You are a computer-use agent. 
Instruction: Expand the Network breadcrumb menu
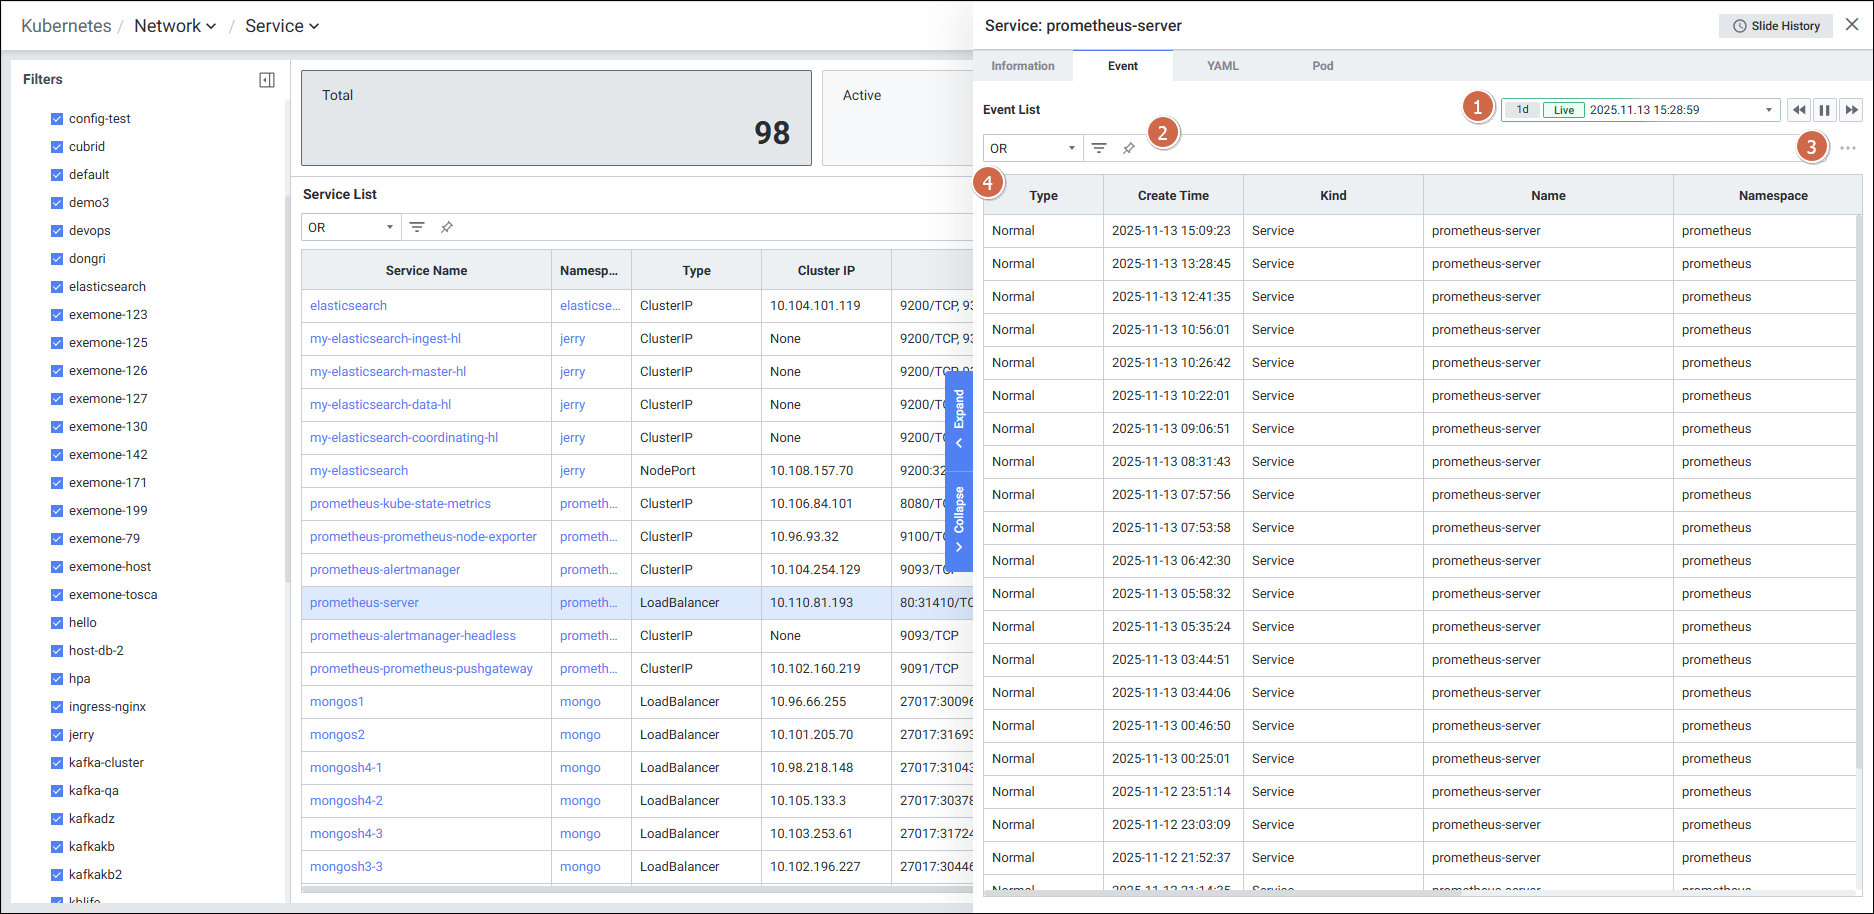click(x=175, y=26)
